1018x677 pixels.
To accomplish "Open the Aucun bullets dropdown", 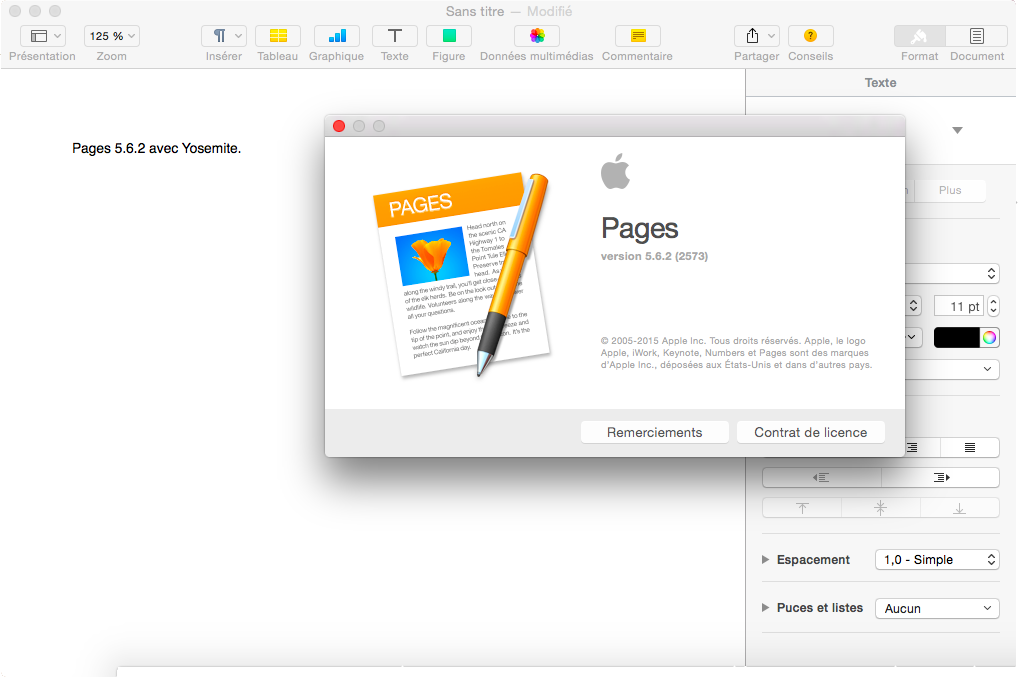I will click(x=937, y=608).
